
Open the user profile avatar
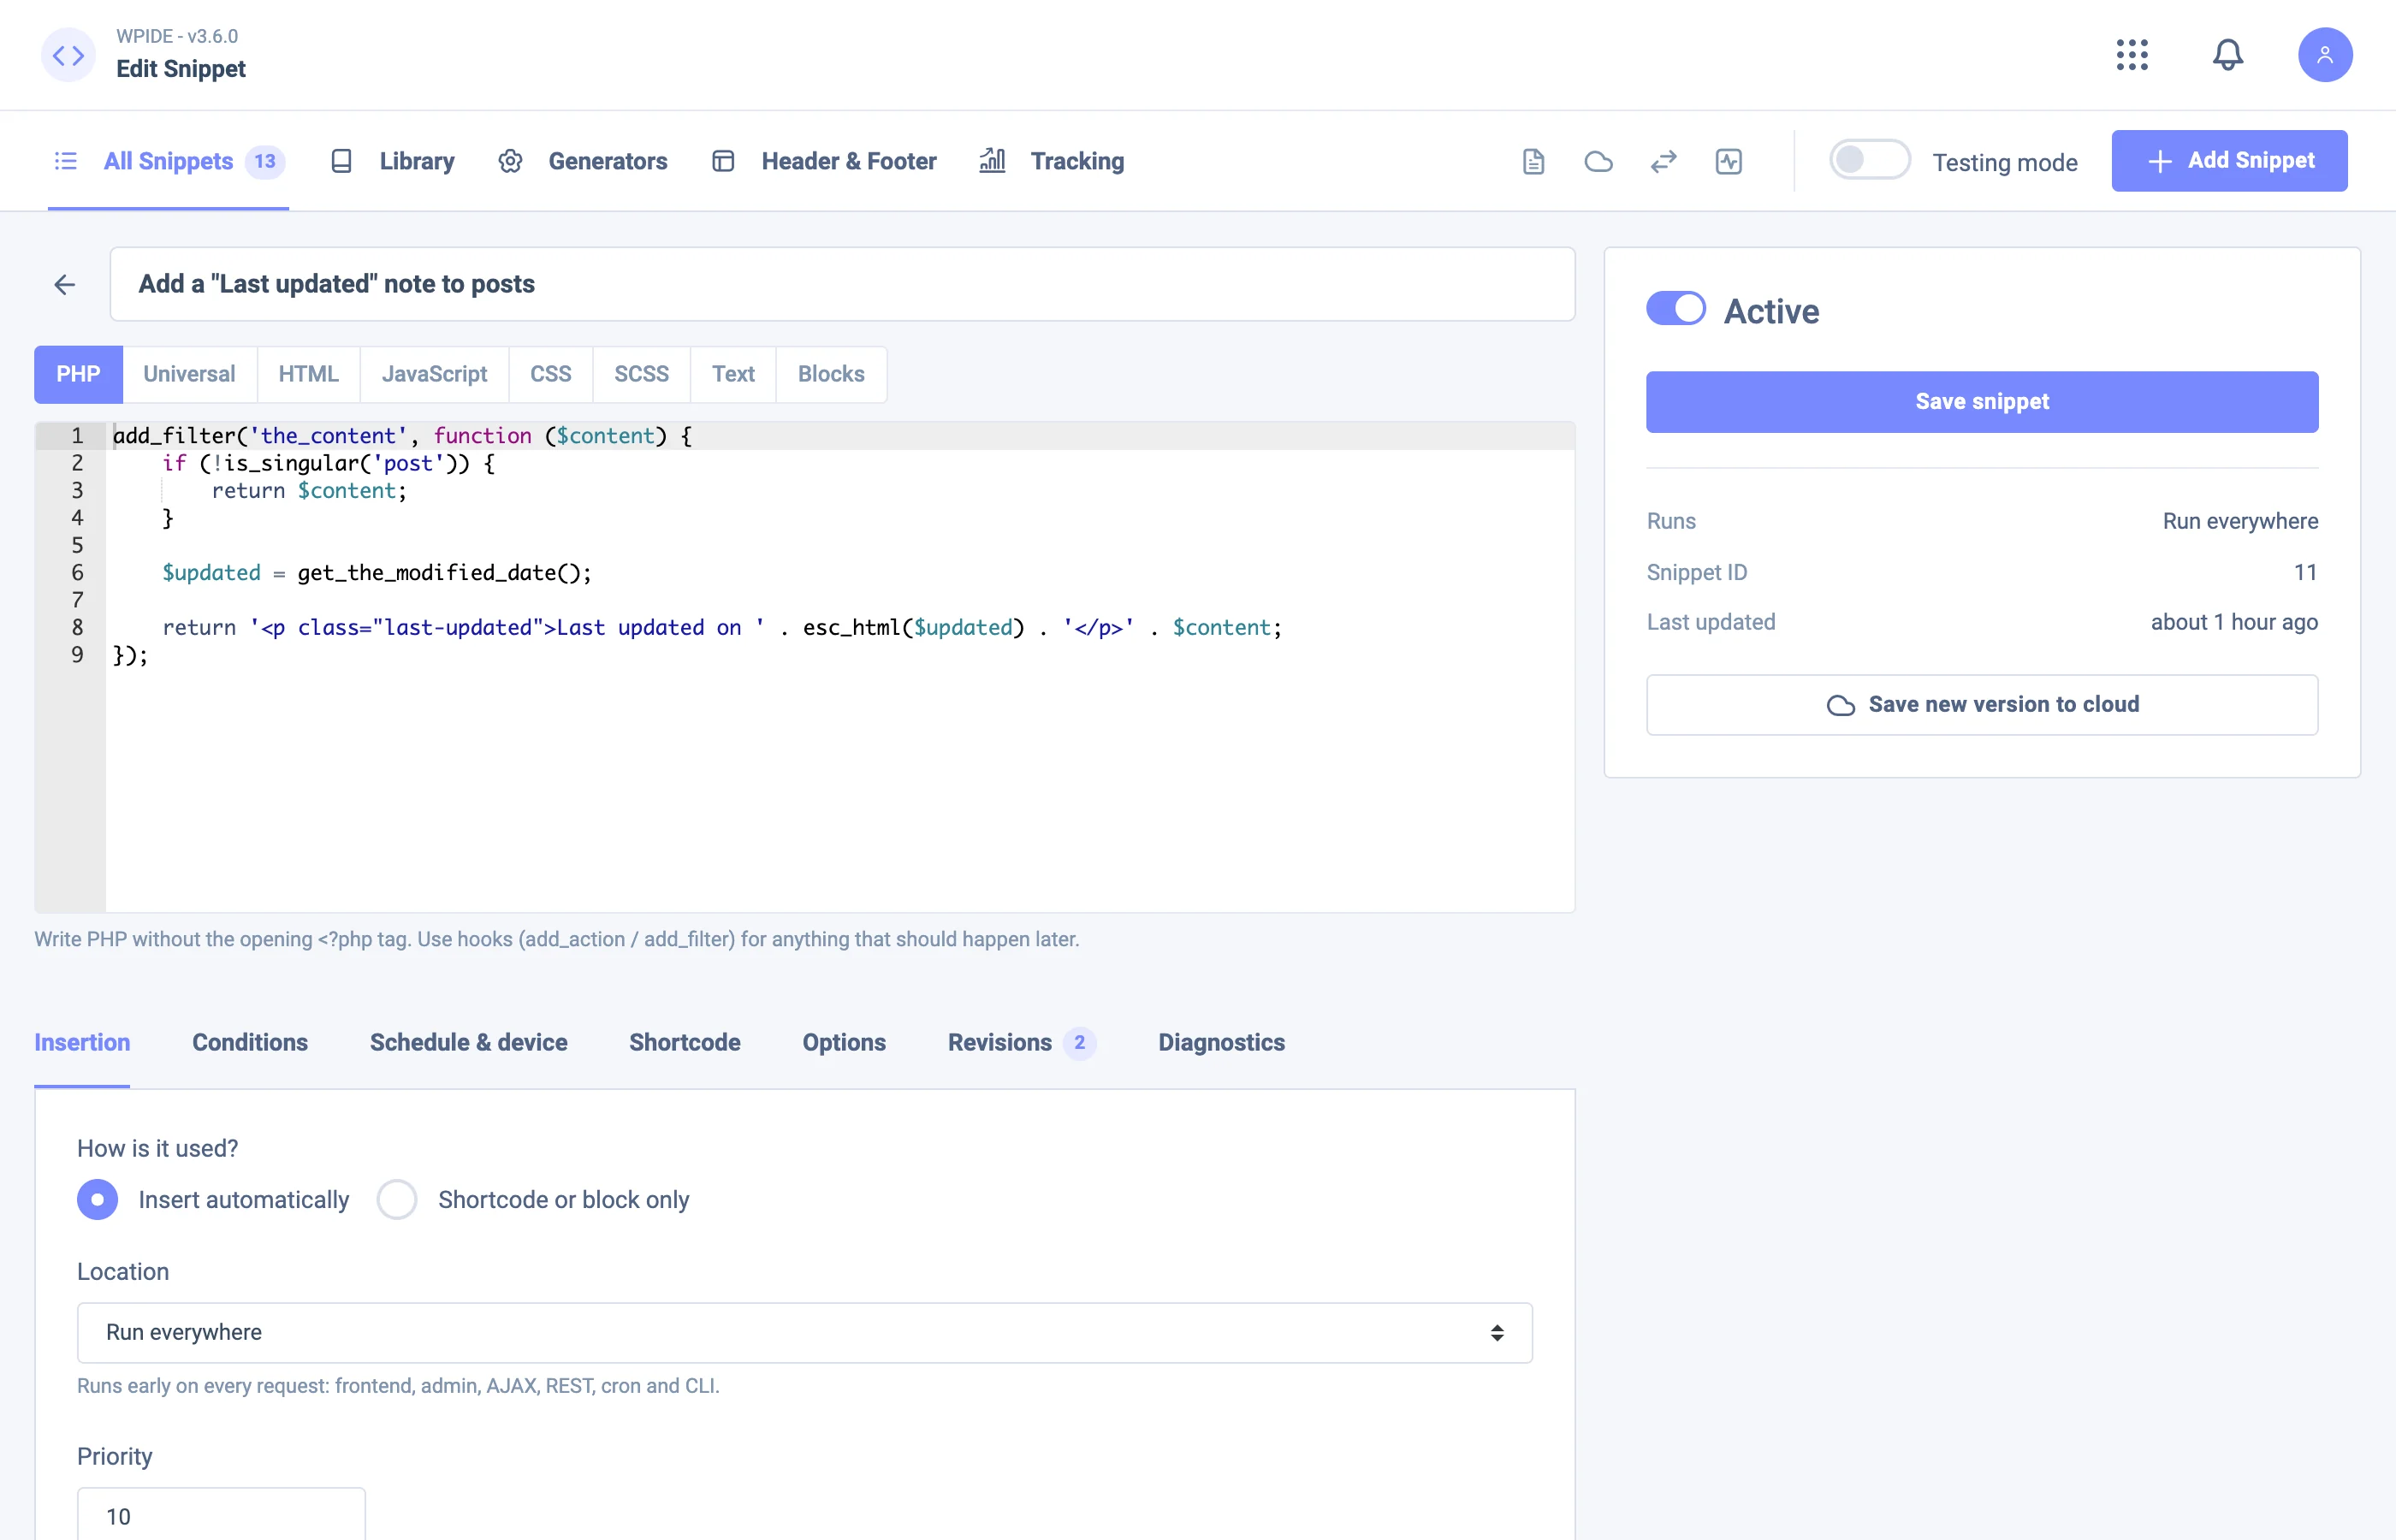(x=2324, y=55)
